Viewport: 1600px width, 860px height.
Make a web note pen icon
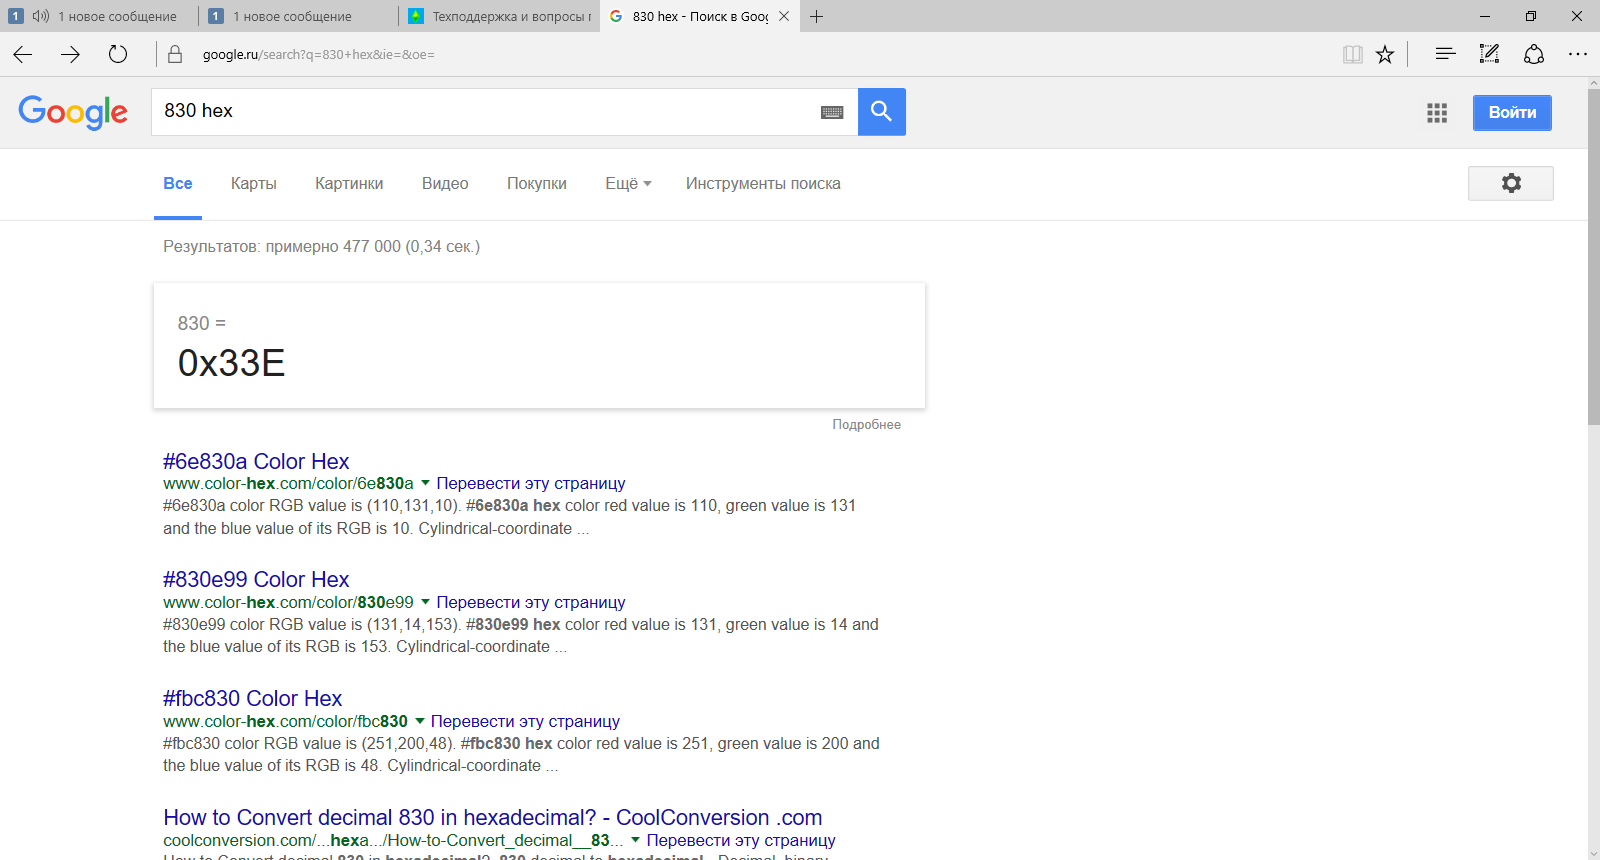tap(1489, 54)
